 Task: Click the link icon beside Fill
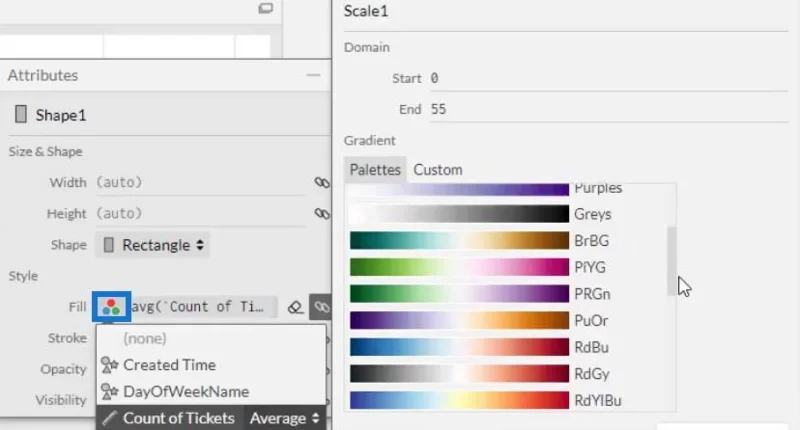[320, 307]
